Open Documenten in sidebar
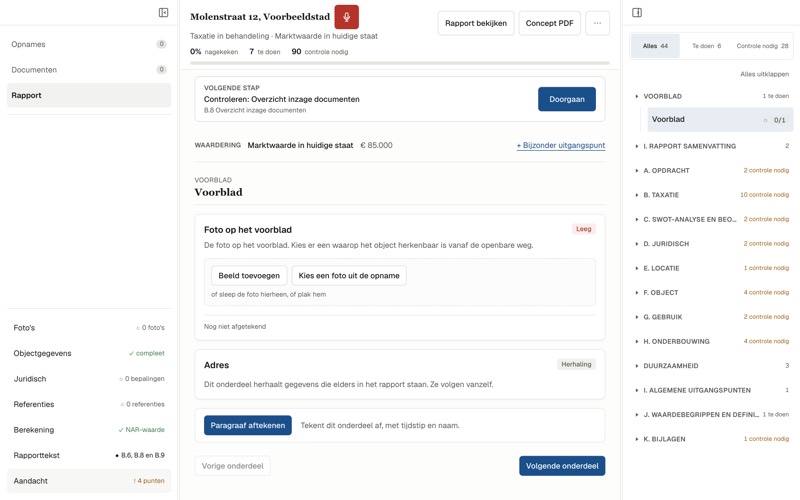Image resolution: width=800 pixels, height=500 pixels. coord(89,70)
